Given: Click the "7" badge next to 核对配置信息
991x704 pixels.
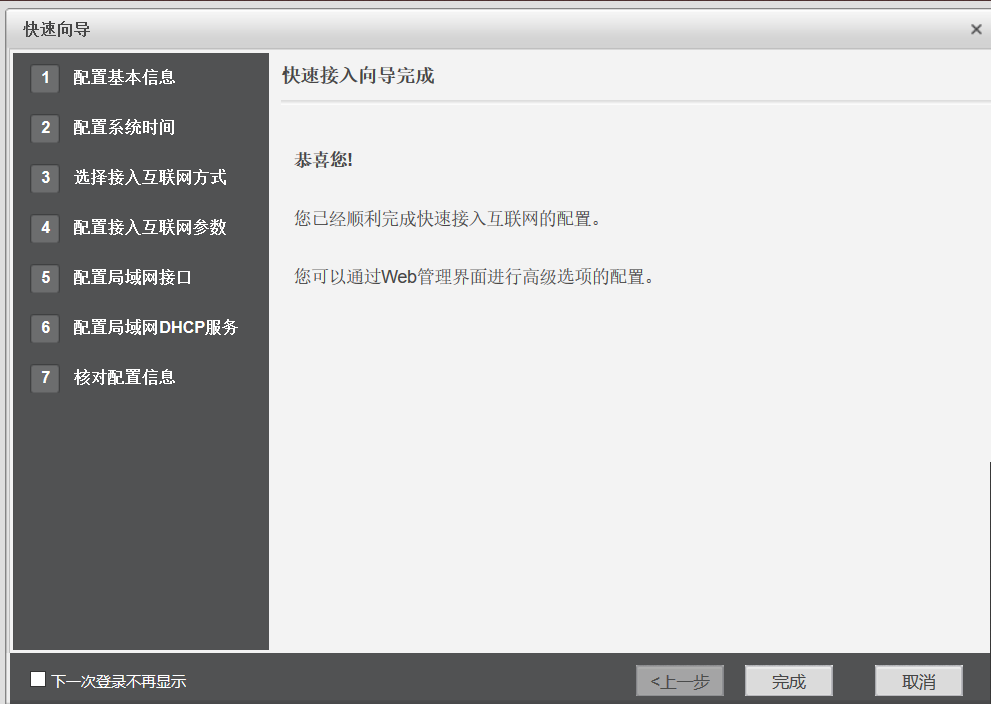Looking at the screenshot, I should click(44, 377).
